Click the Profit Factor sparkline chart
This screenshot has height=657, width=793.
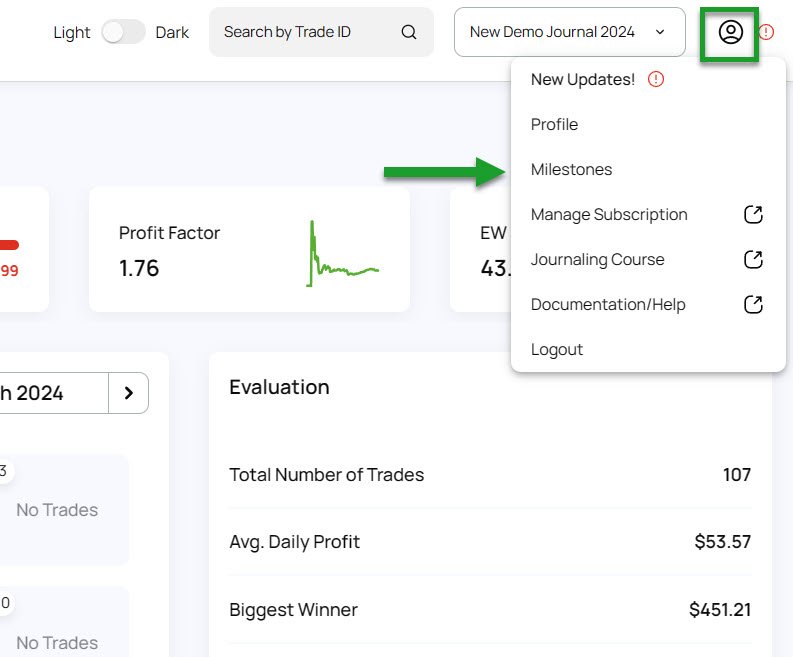342,253
